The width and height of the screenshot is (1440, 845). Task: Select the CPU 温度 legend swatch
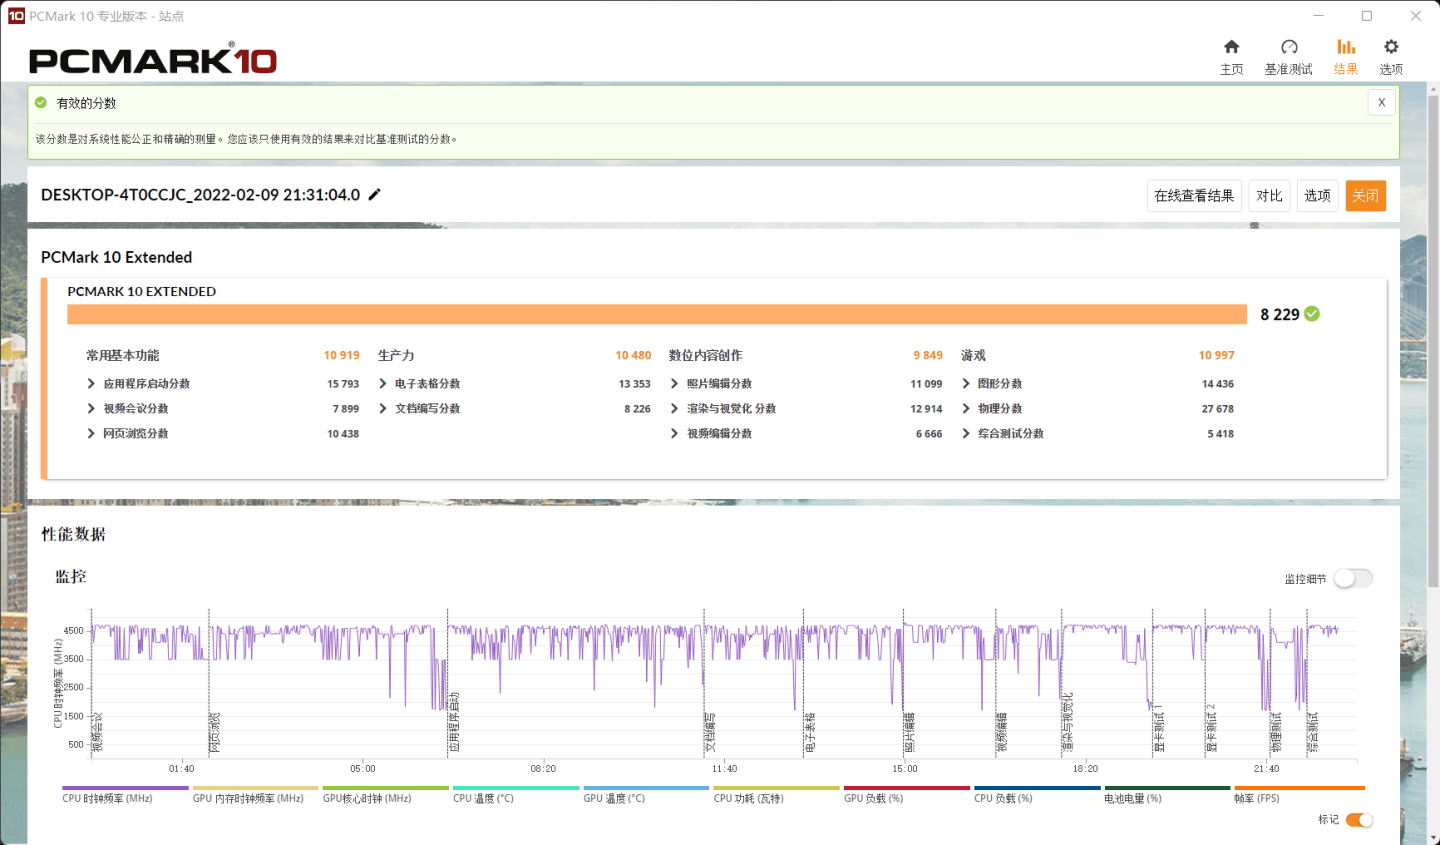[516, 788]
